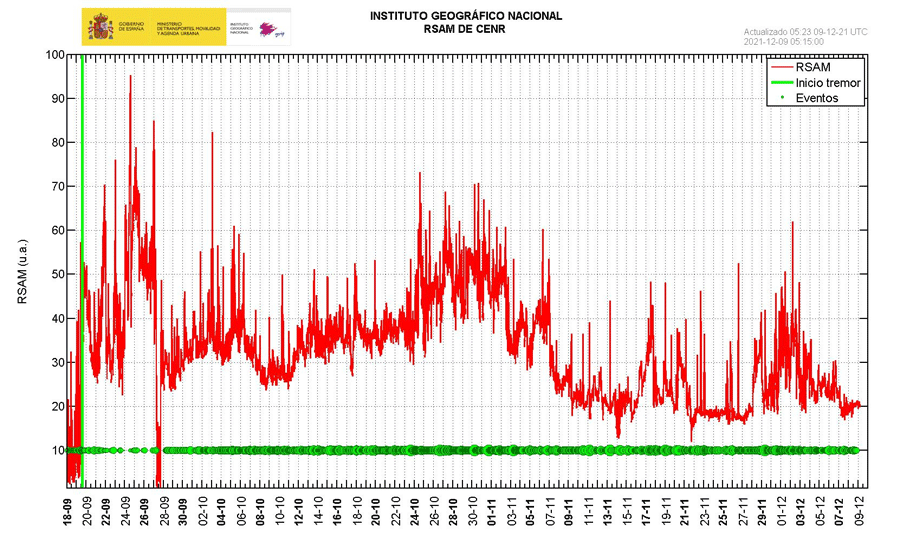Click the x-axis date label '28-09'
Image resolution: width=900 pixels, height=542 pixels.
164,512
